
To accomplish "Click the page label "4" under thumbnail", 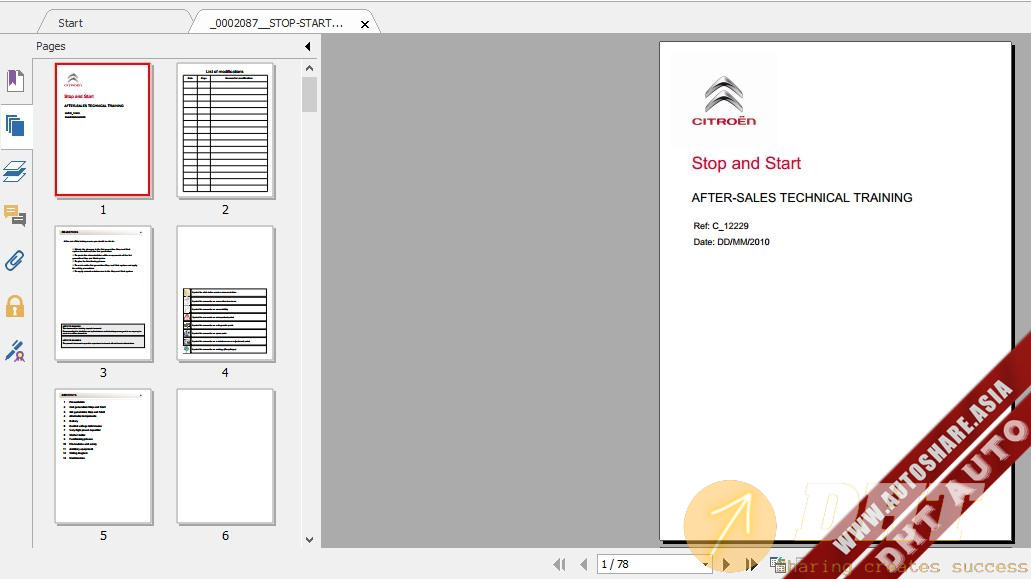I will (x=226, y=373).
